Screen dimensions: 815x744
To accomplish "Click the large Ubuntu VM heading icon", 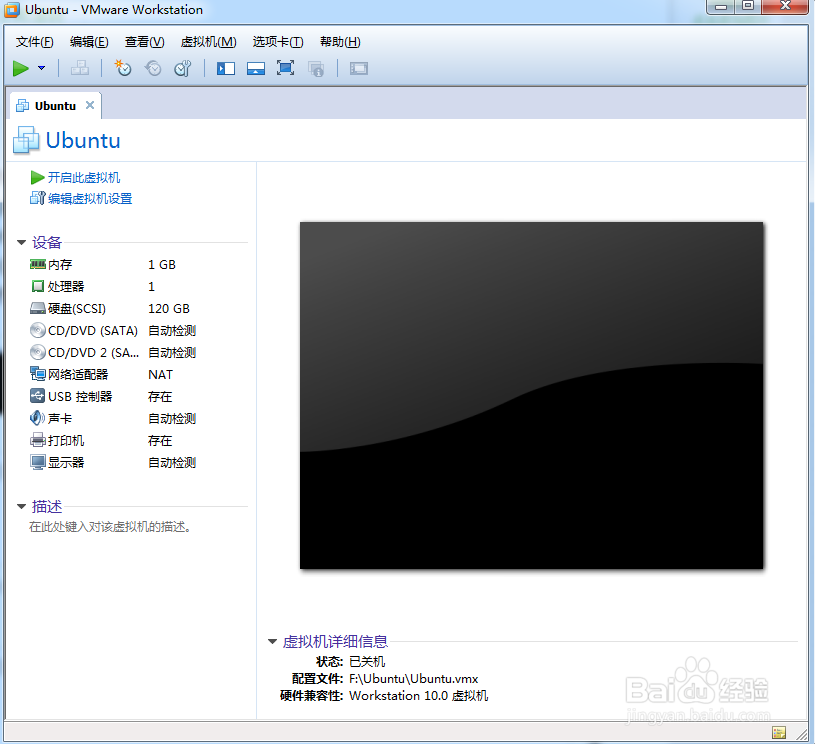I will click(26, 140).
